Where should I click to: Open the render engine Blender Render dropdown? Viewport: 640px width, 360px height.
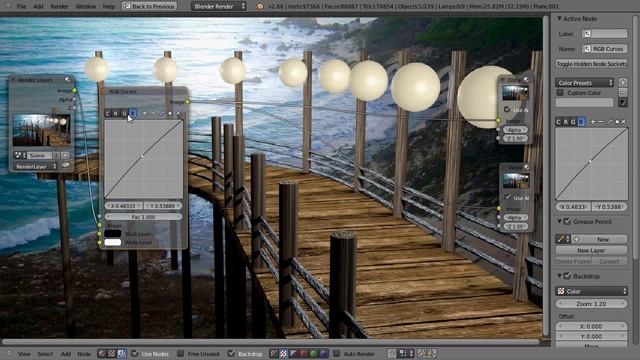(x=218, y=6)
